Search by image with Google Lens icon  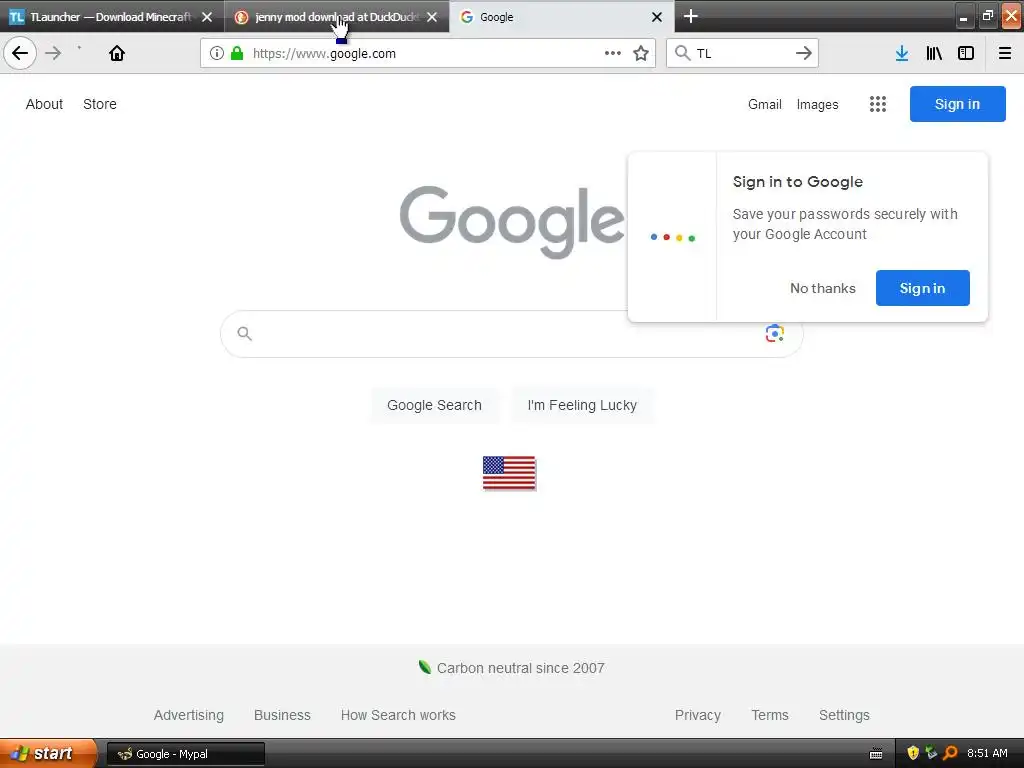(775, 333)
